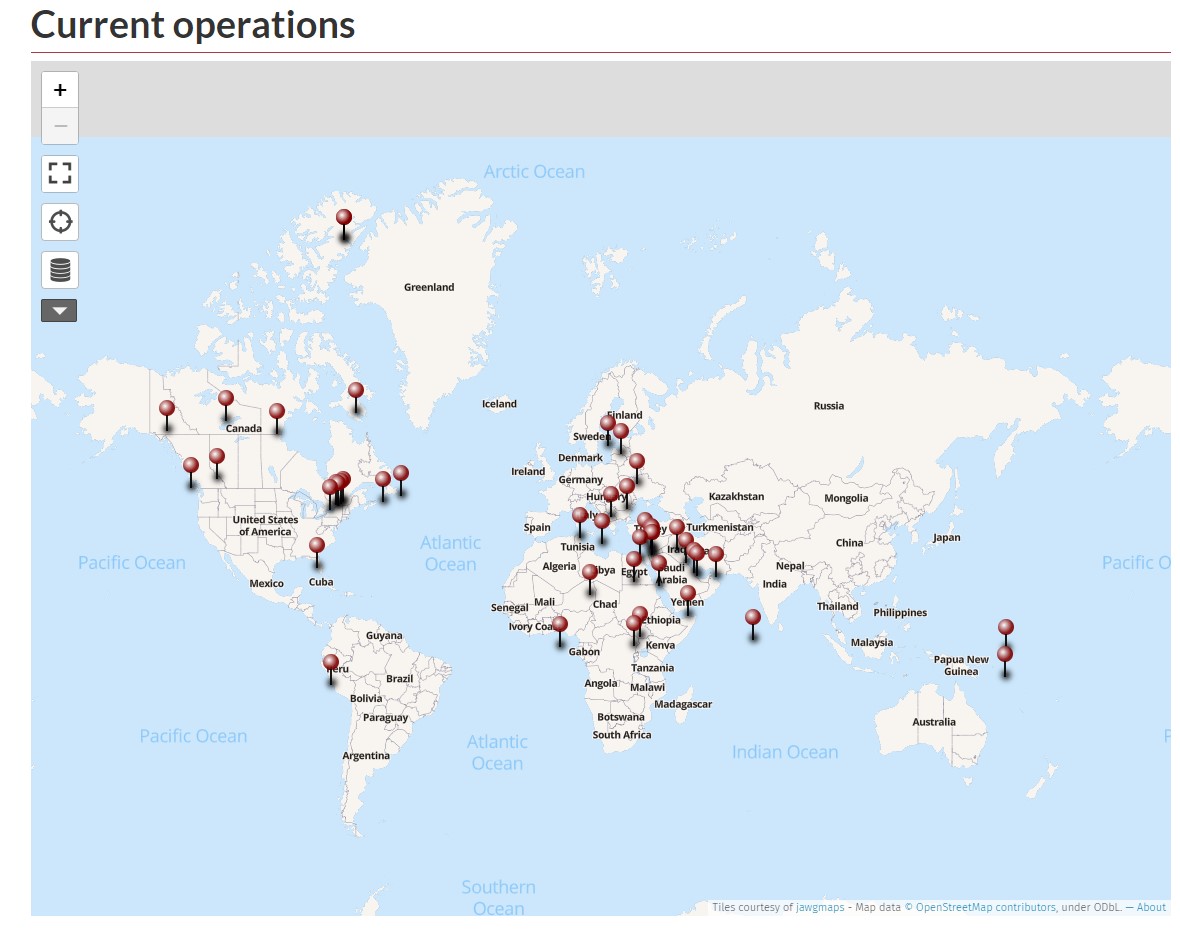The height and width of the screenshot is (930, 1180).
Task: Open the OpenStreetMap contributors link
Action: tap(985, 908)
